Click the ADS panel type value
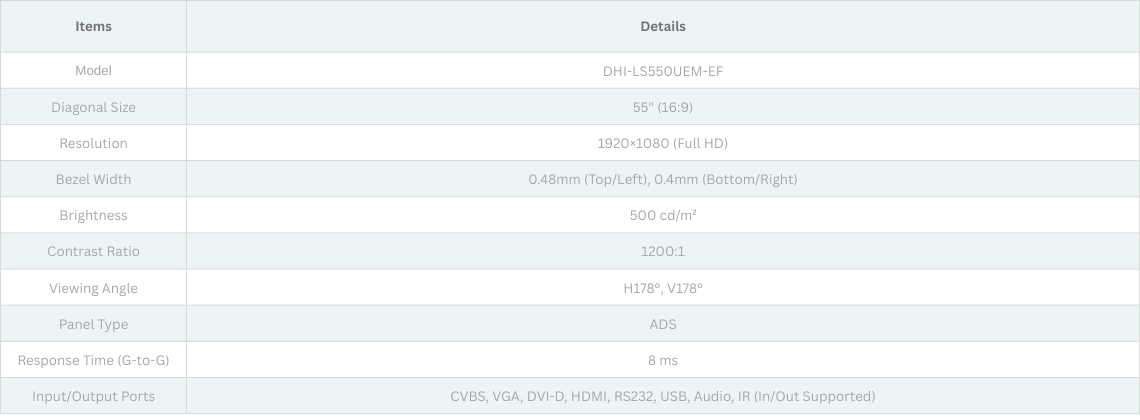 click(662, 324)
